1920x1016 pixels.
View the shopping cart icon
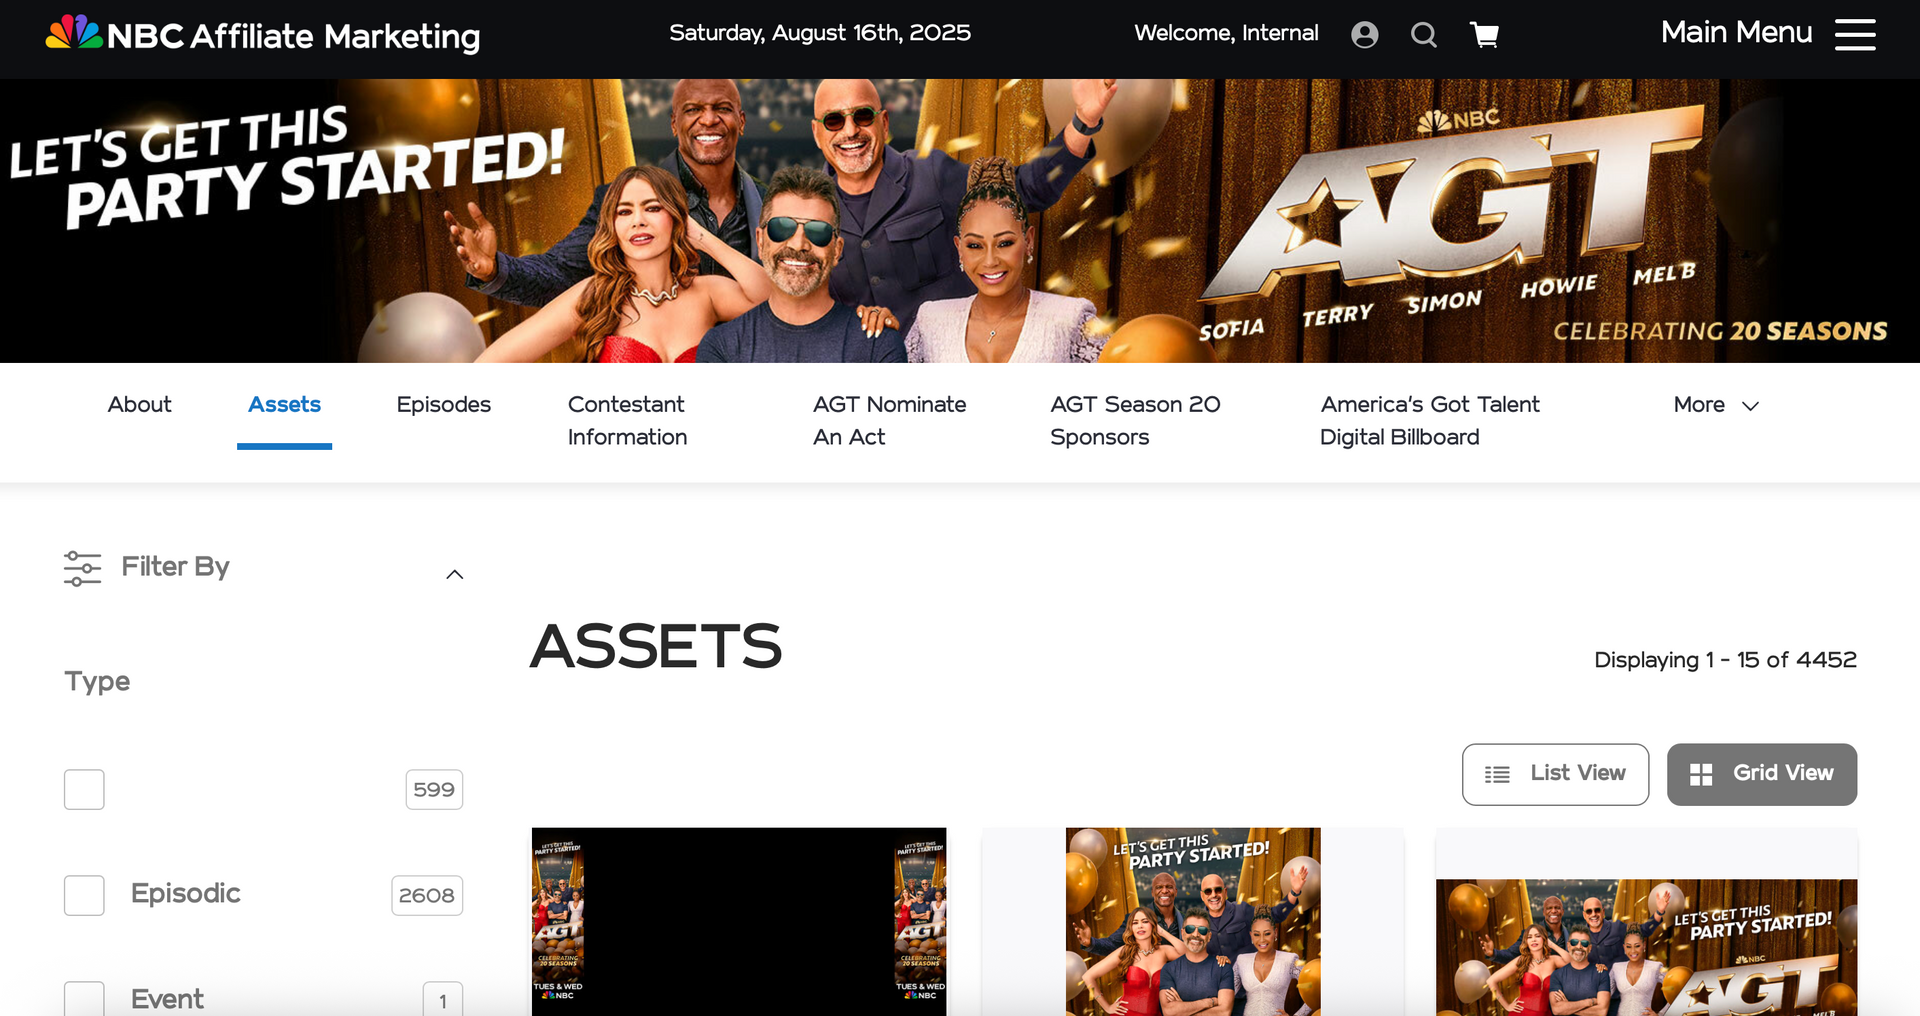1485,35
